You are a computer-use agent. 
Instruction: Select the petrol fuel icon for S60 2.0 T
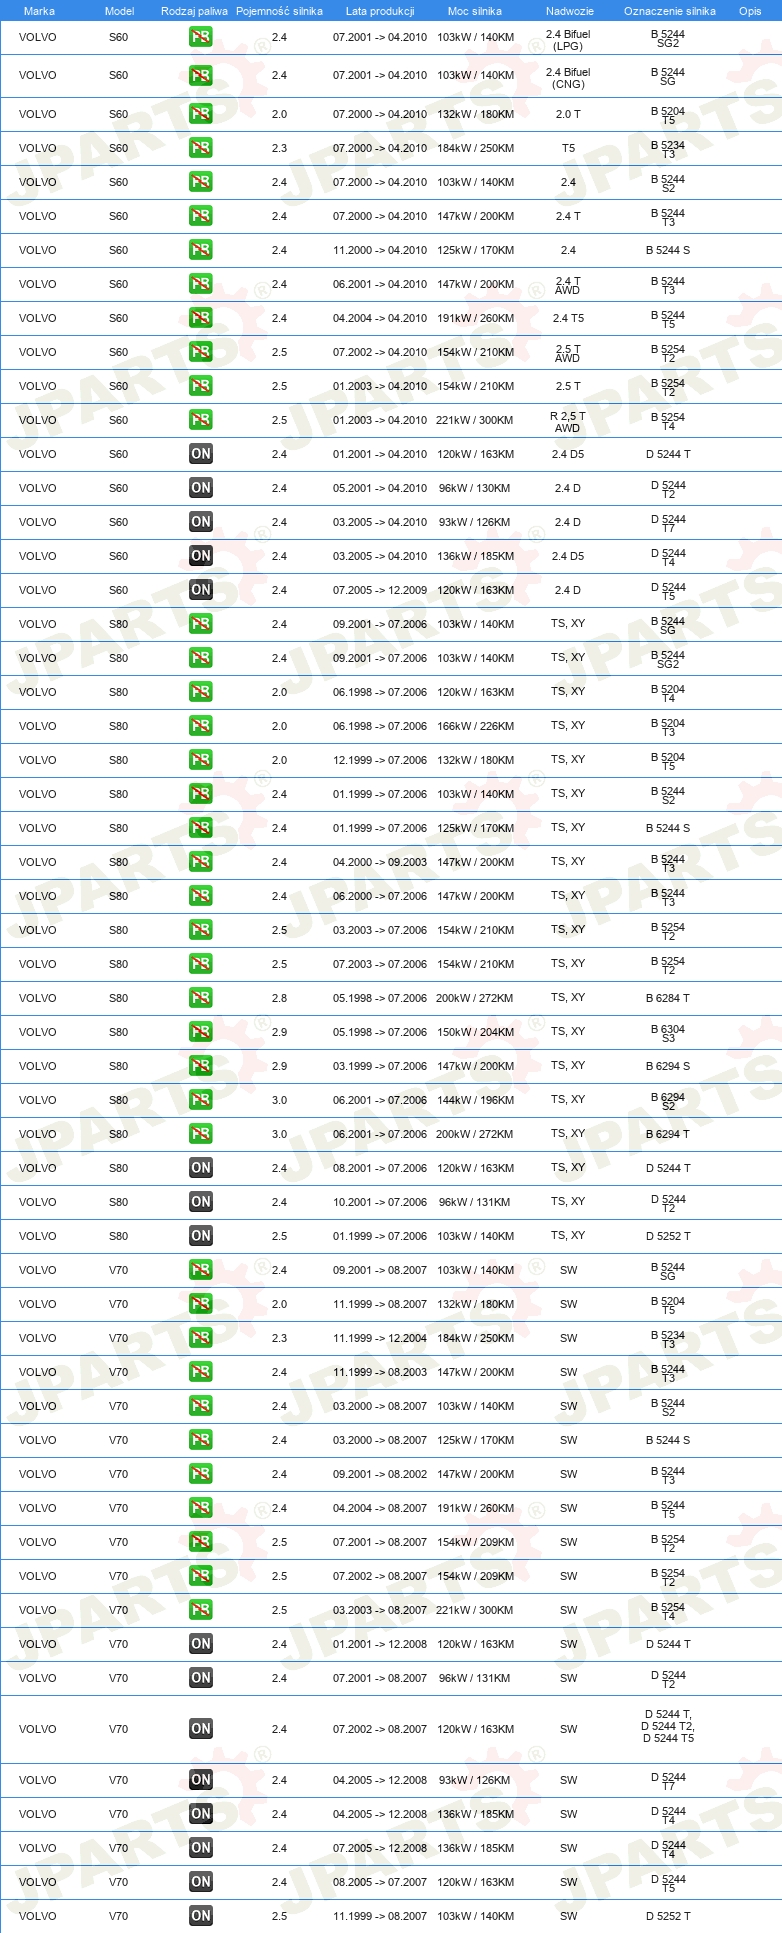pos(201,114)
